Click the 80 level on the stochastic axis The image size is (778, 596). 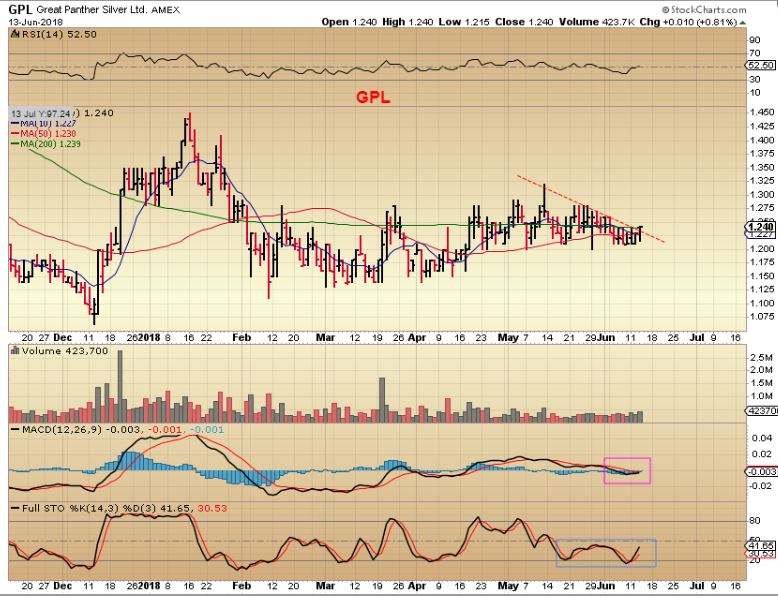755,521
